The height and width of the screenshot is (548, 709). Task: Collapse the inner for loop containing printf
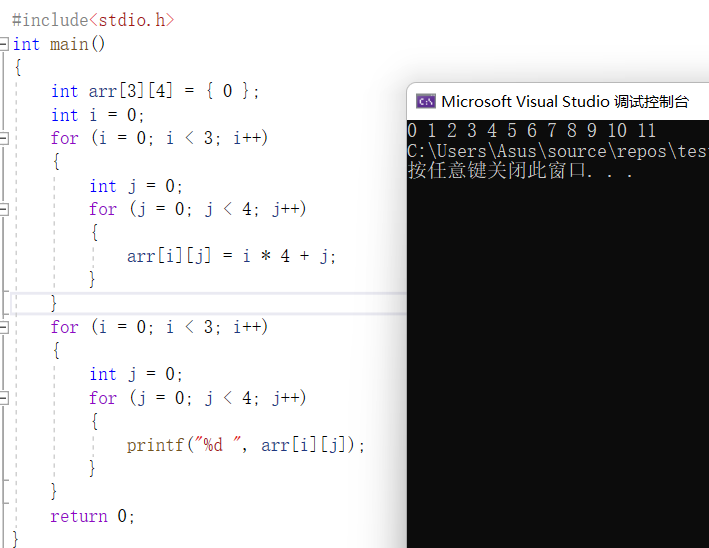point(4,398)
